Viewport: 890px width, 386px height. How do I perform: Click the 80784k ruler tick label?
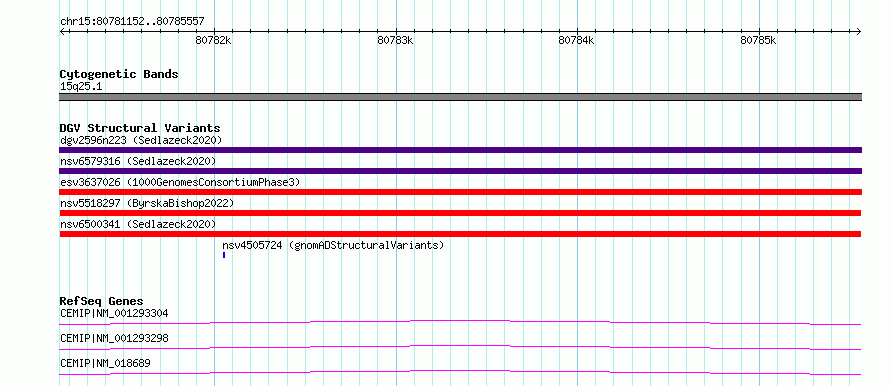(577, 40)
